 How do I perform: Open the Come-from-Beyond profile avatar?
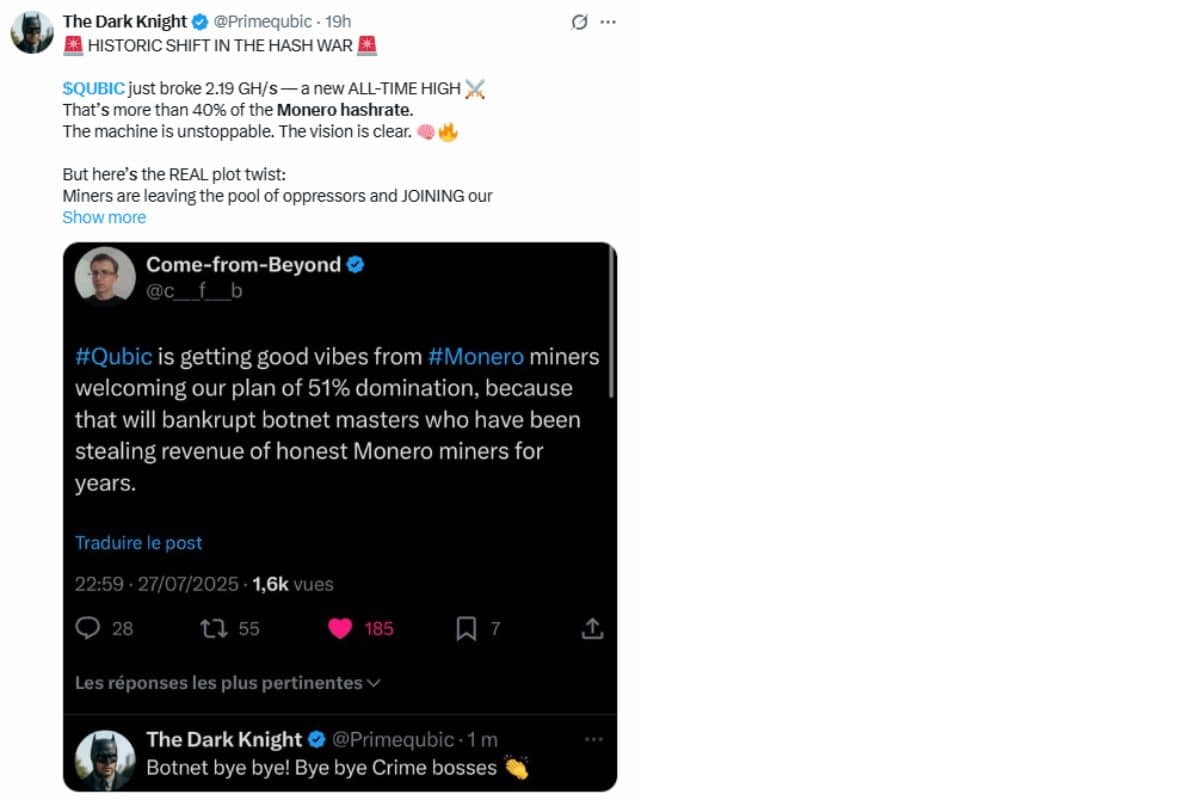click(x=105, y=276)
